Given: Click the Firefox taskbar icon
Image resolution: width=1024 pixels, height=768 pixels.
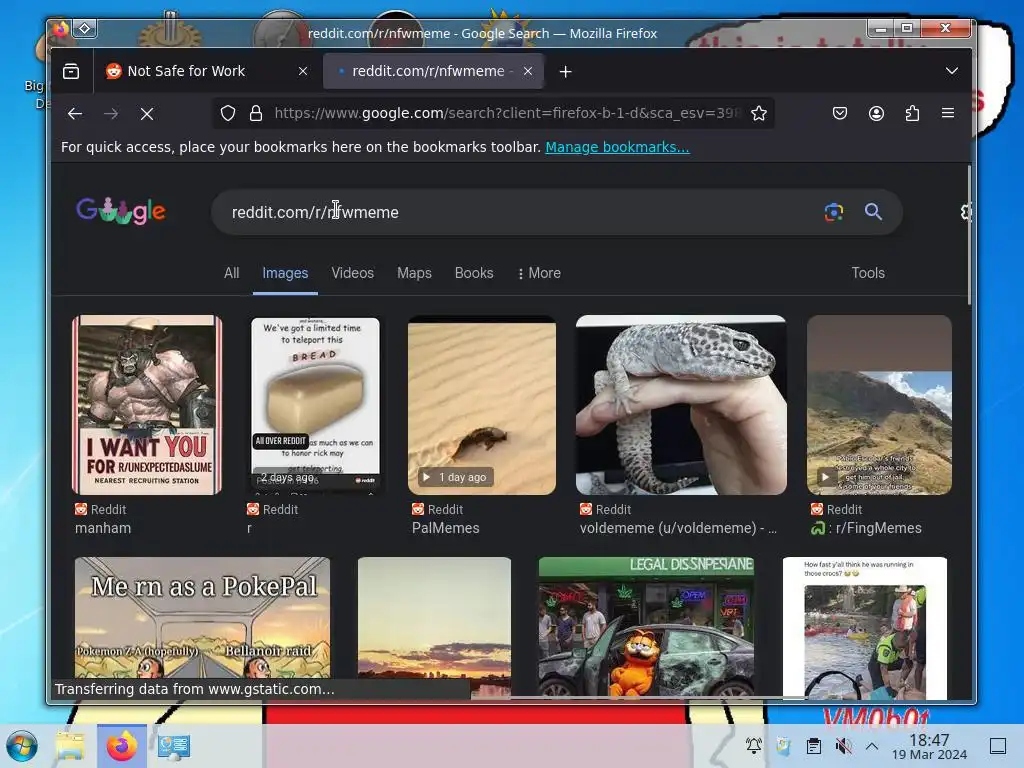Looking at the screenshot, I should [122, 746].
